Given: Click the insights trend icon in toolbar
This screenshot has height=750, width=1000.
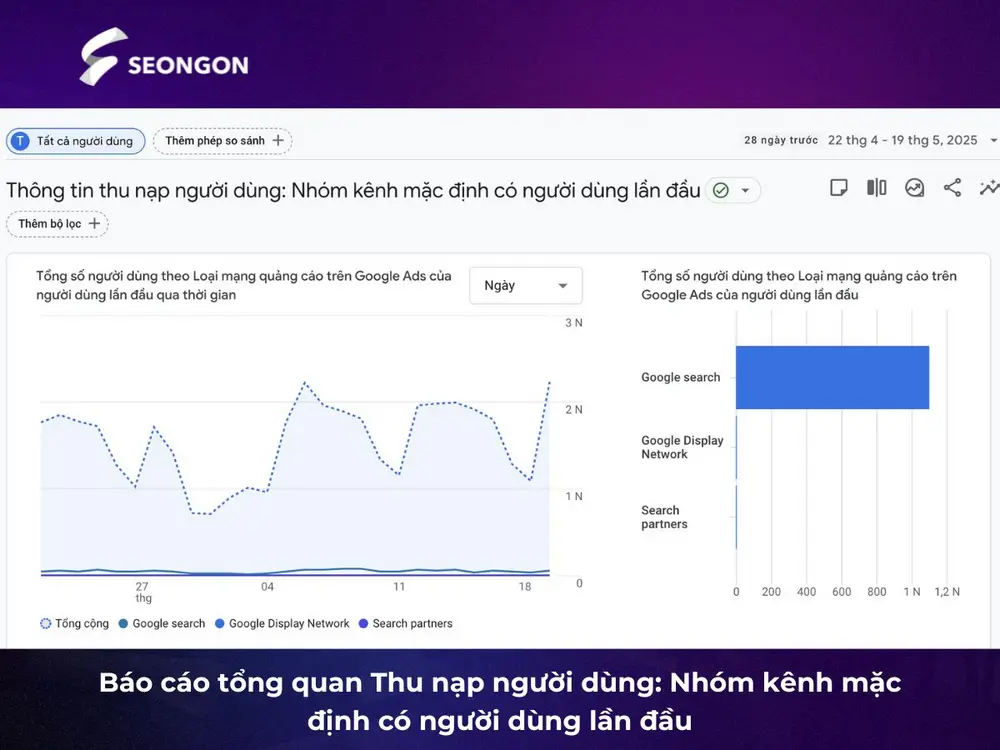Looking at the screenshot, I should 915,188.
